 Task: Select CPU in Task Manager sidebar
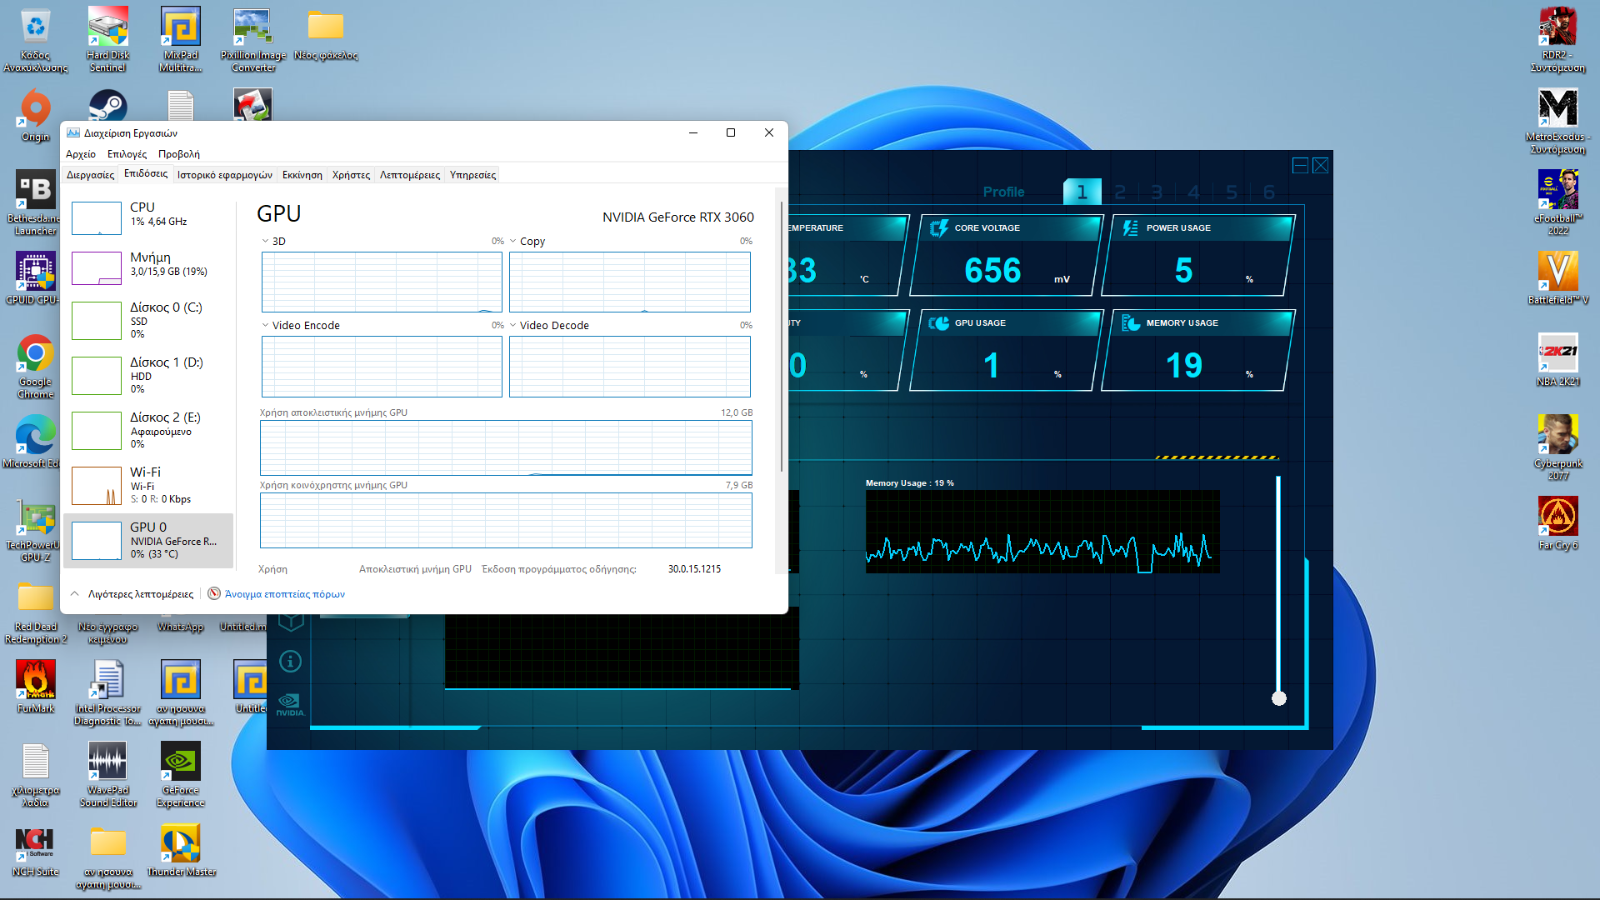pos(150,215)
